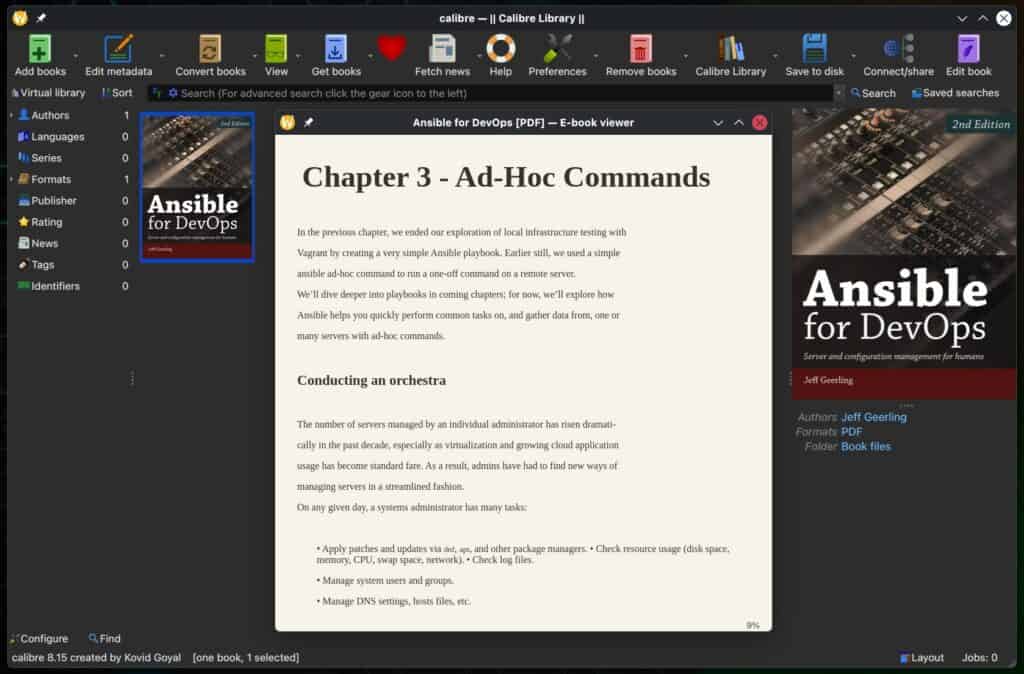This screenshot has height=674, width=1024.
Task: Click the 9% reading progress indicator
Action: click(751, 624)
